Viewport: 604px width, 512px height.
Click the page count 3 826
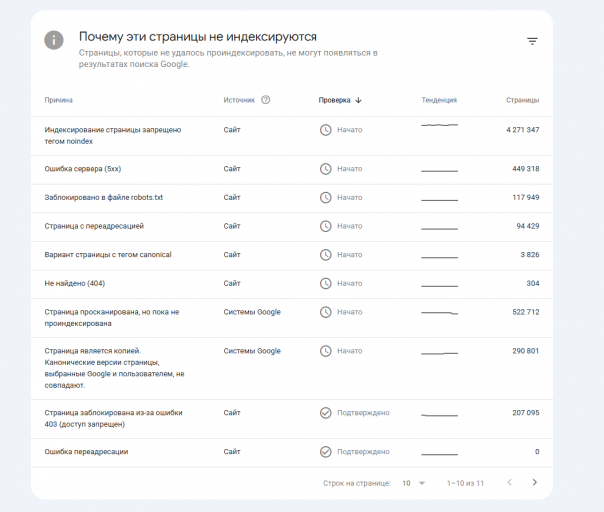pyautogui.click(x=530, y=255)
